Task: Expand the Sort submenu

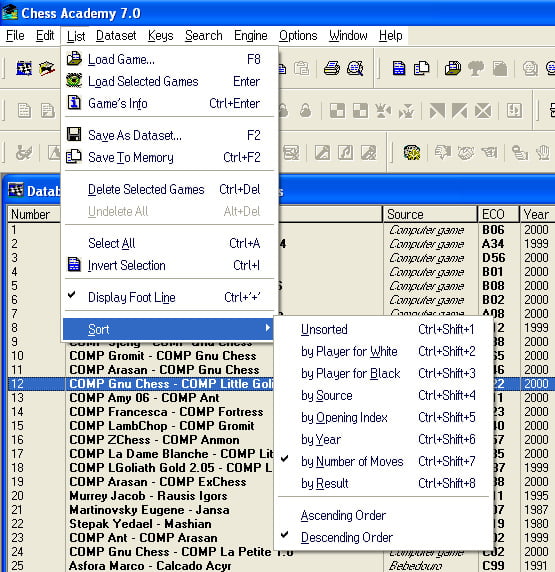Action: [169, 329]
